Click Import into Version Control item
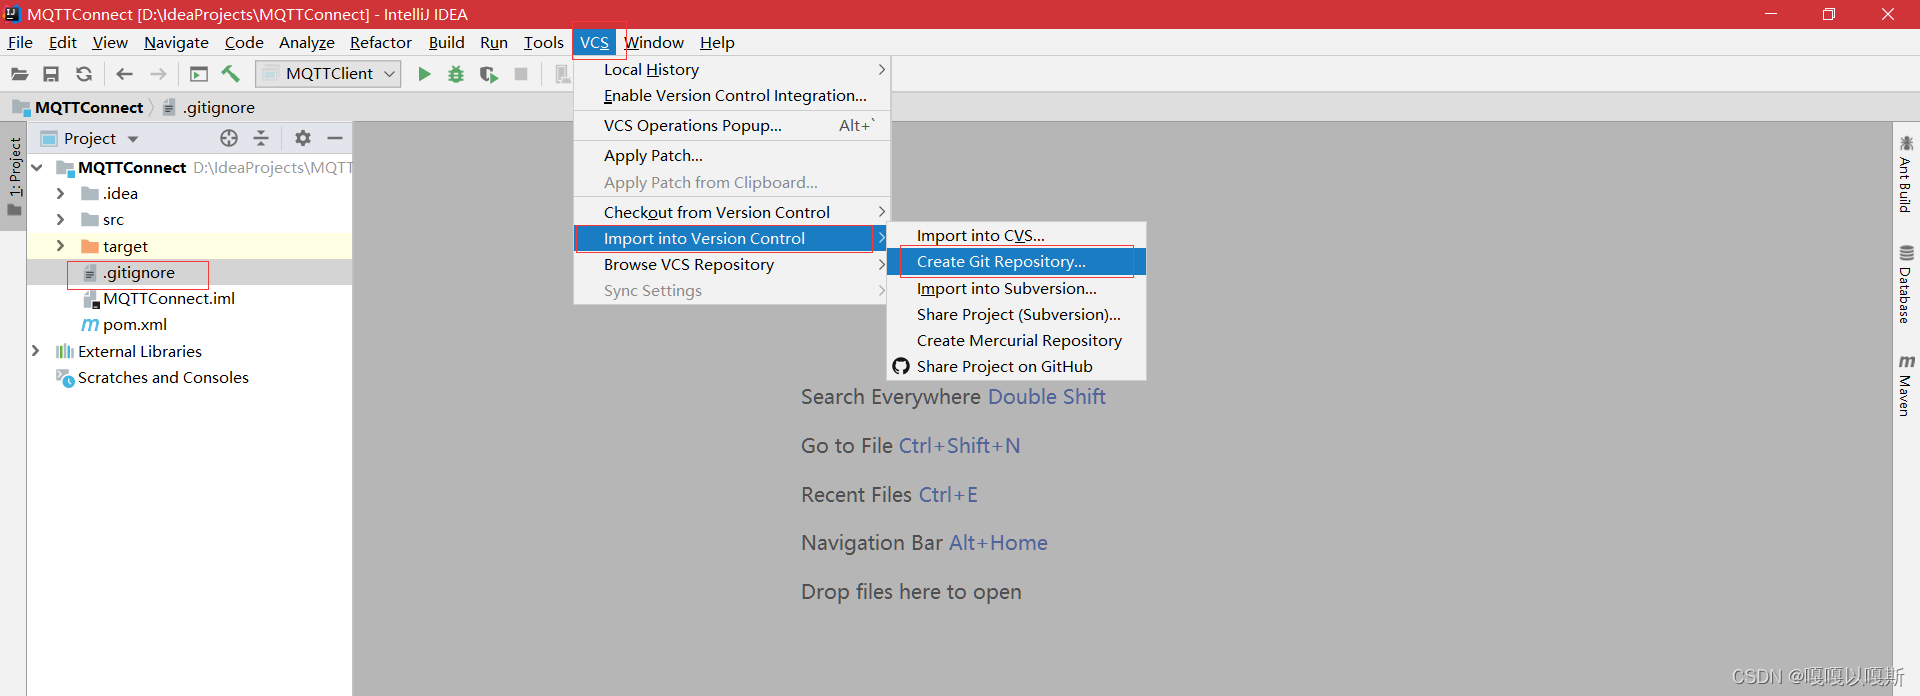The height and width of the screenshot is (696, 1920). coord(732,238)
